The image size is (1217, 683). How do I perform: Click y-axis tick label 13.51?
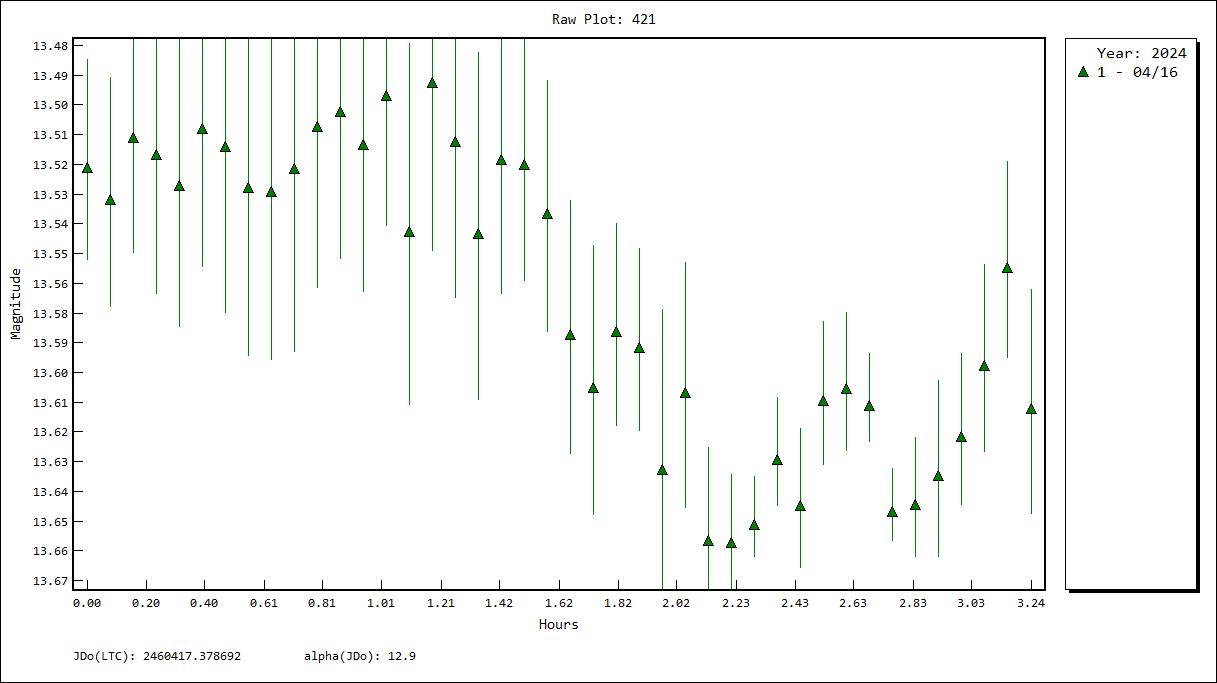pos(50,135)
